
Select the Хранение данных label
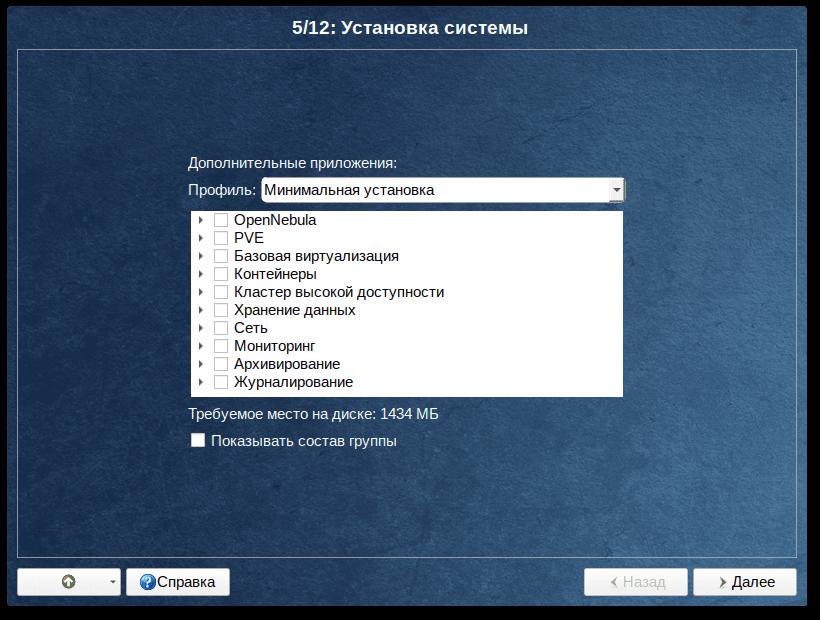(x=294, y=310)
